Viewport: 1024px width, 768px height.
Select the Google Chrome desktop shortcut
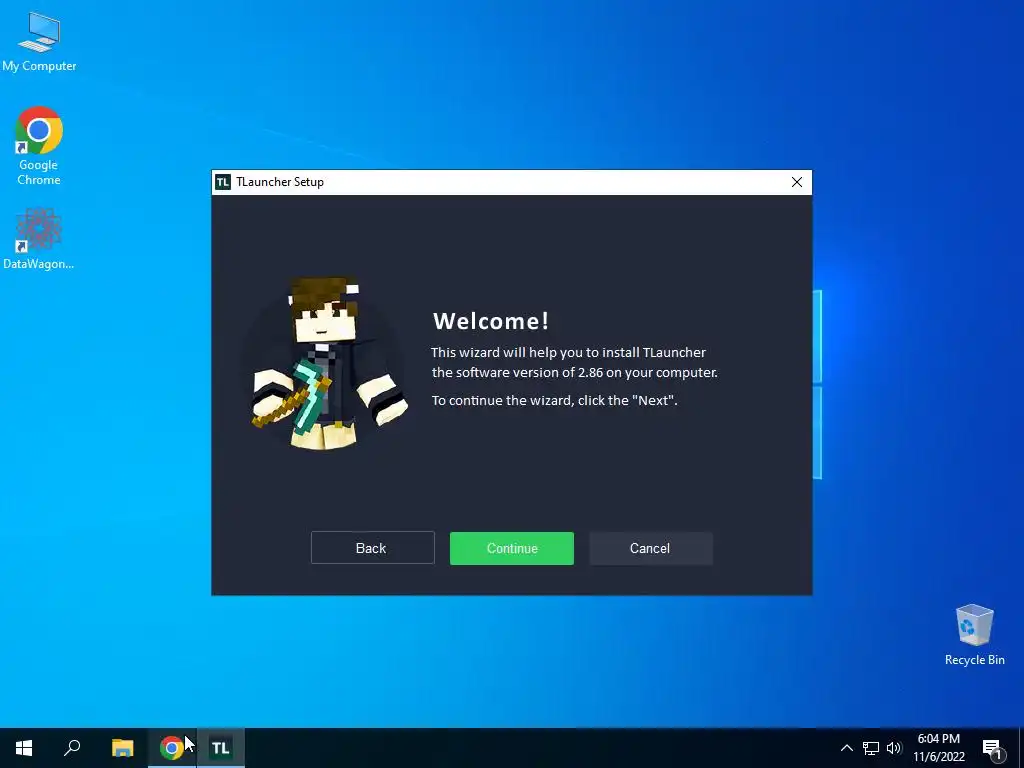click(39, 146)
